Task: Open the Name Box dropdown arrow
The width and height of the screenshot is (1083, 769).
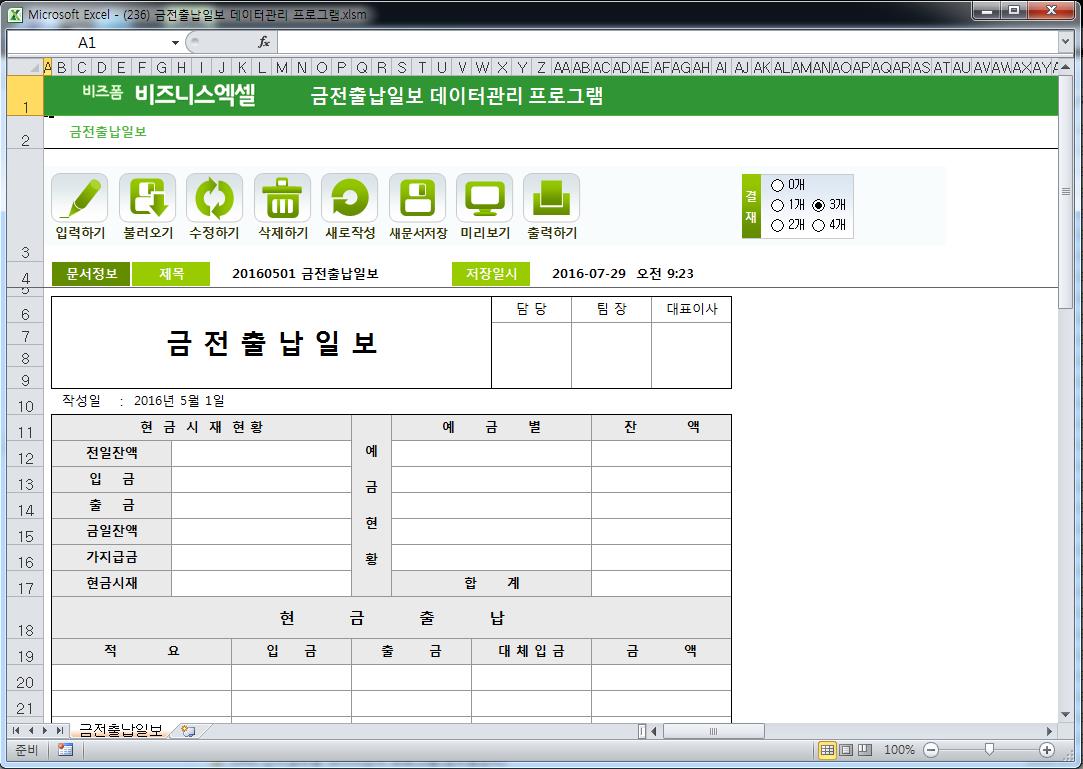Action: point(175,42)
